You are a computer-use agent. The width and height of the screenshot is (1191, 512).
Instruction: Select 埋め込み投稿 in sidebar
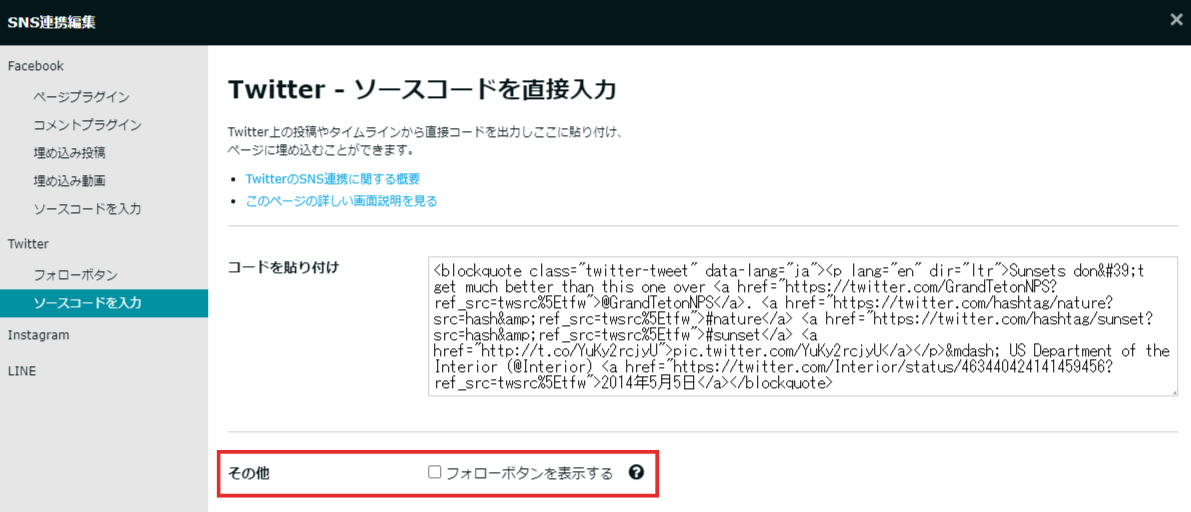69,153
